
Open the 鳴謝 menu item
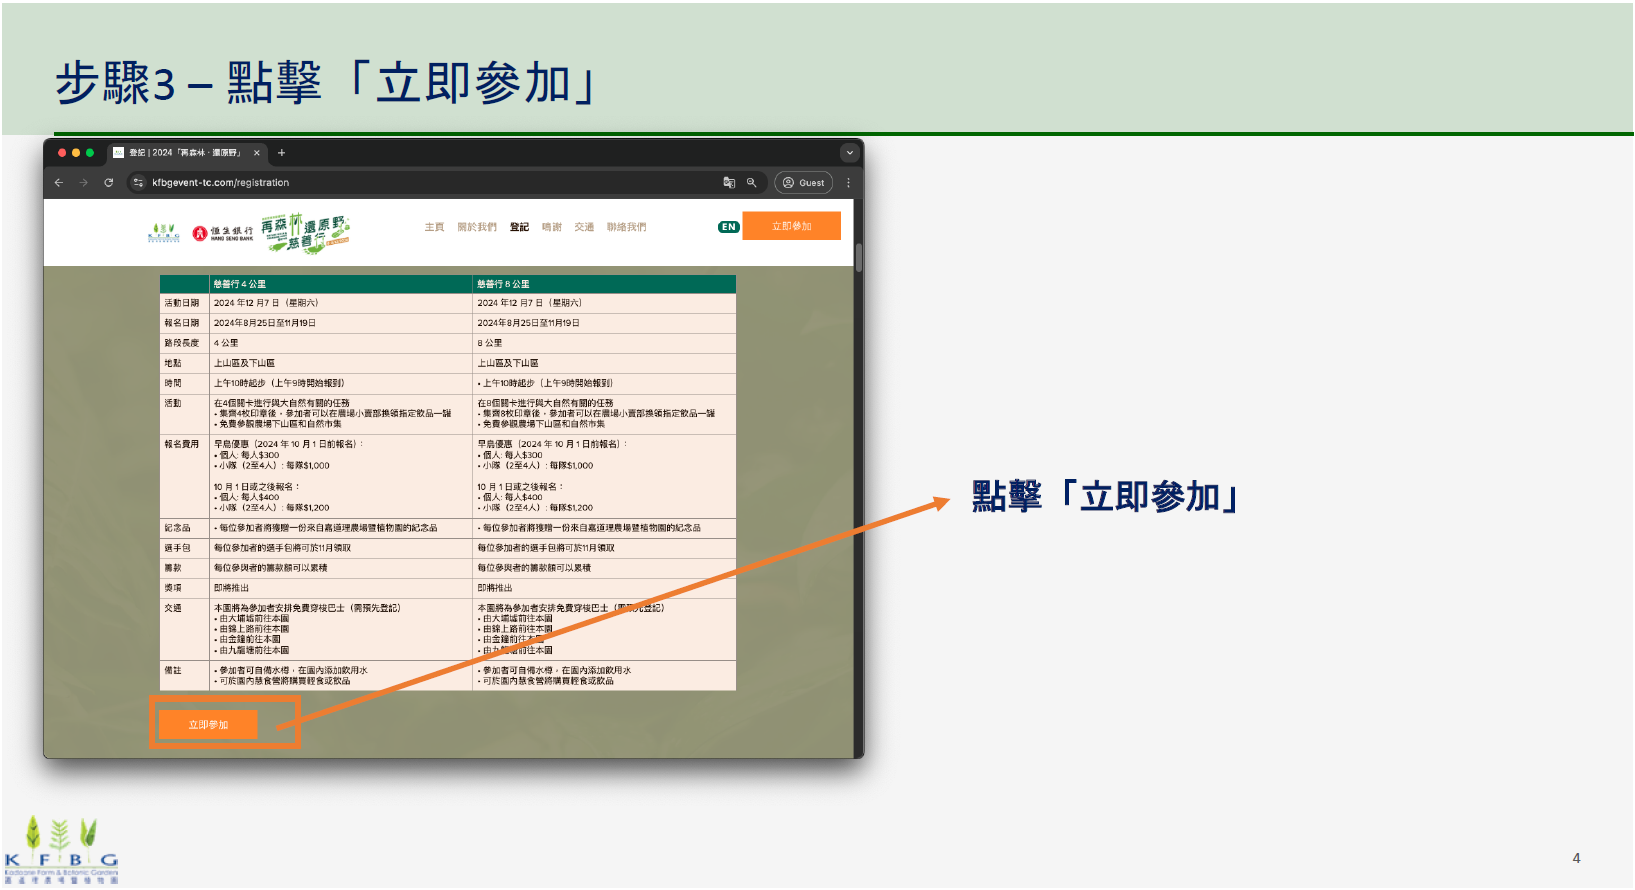point(552,227)
